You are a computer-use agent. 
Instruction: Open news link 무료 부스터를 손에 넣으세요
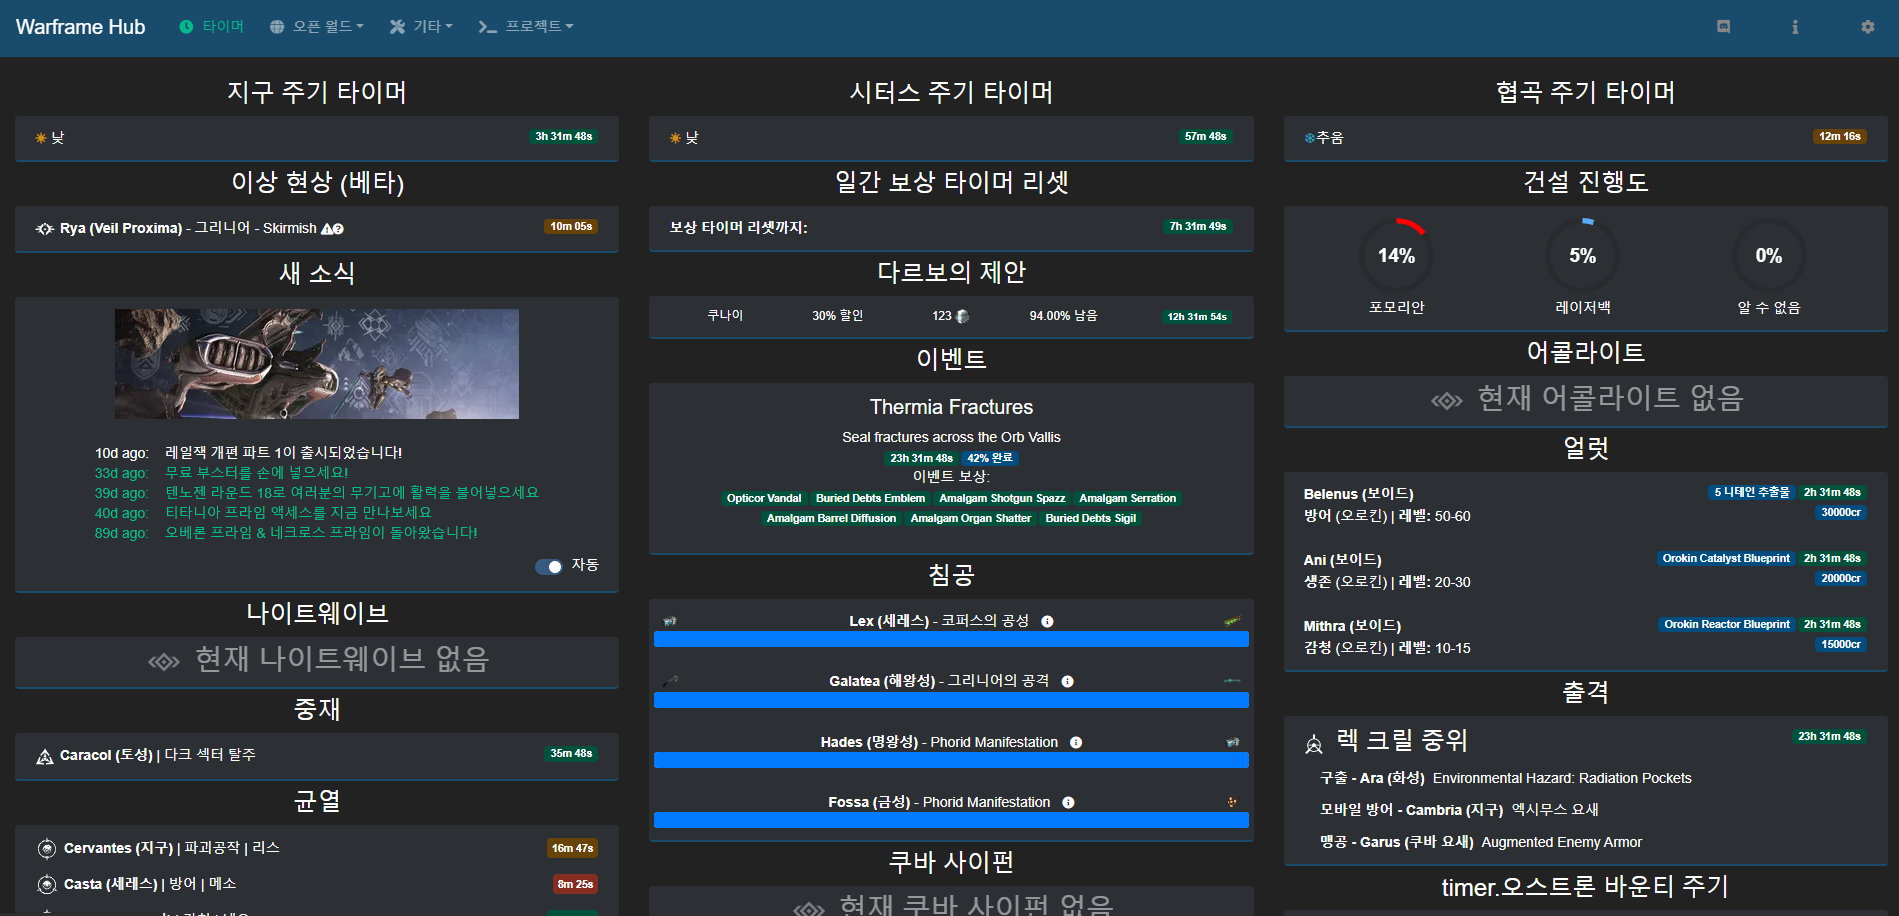pyautogui.click(x=257, y=473)
